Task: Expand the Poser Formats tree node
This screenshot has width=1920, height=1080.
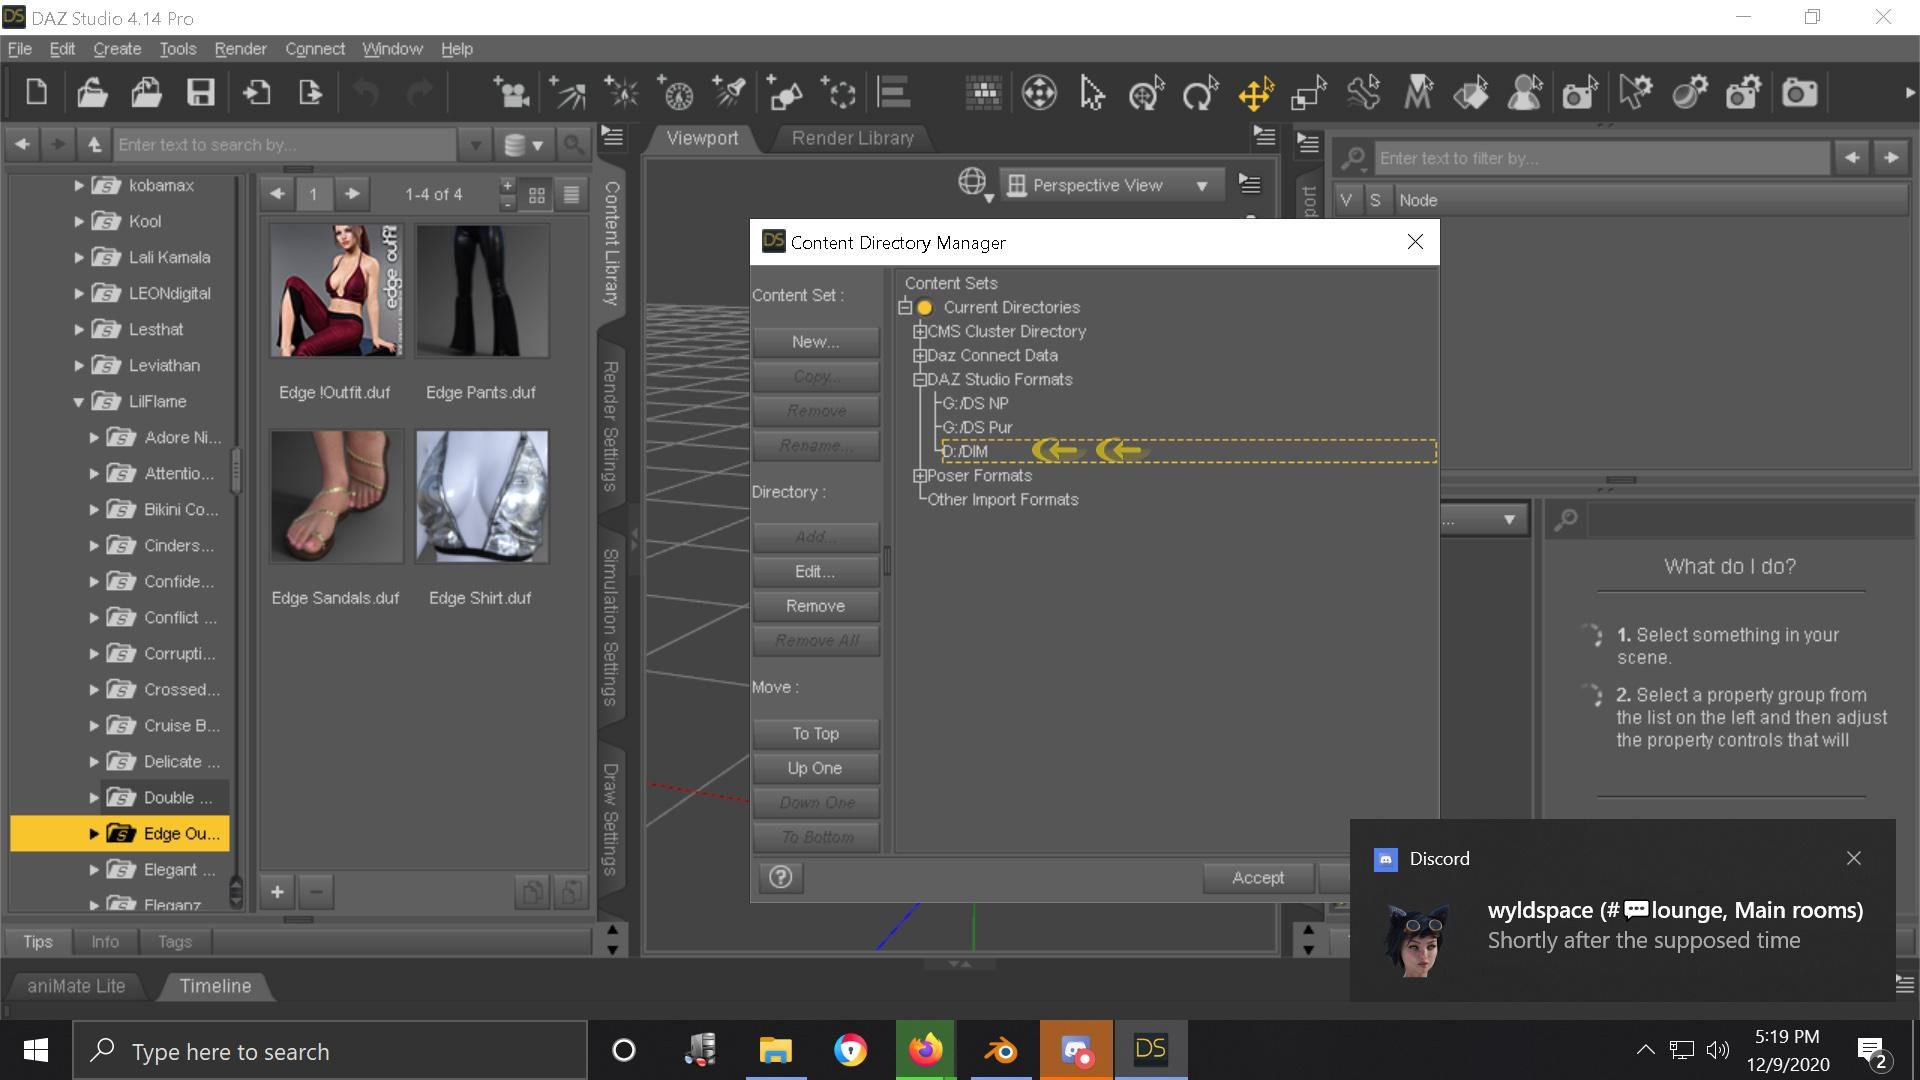Action: pos(919,476)
